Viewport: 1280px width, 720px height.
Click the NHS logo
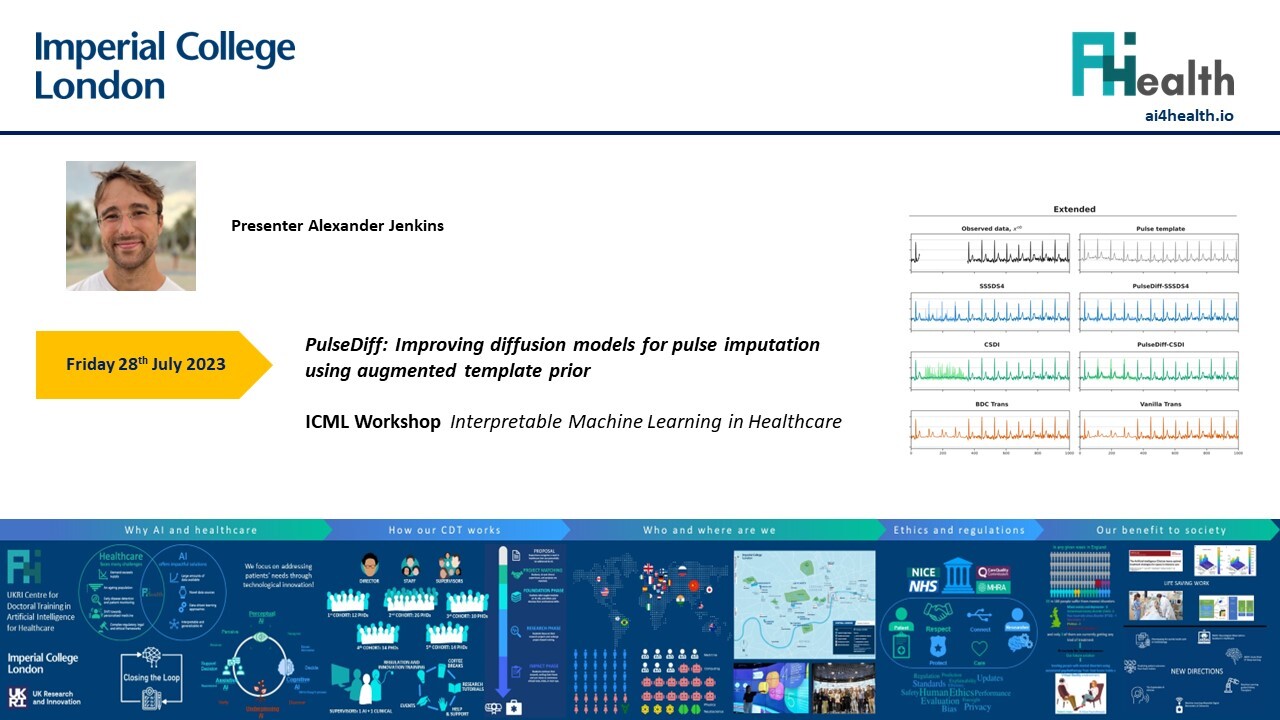(923, 587)
